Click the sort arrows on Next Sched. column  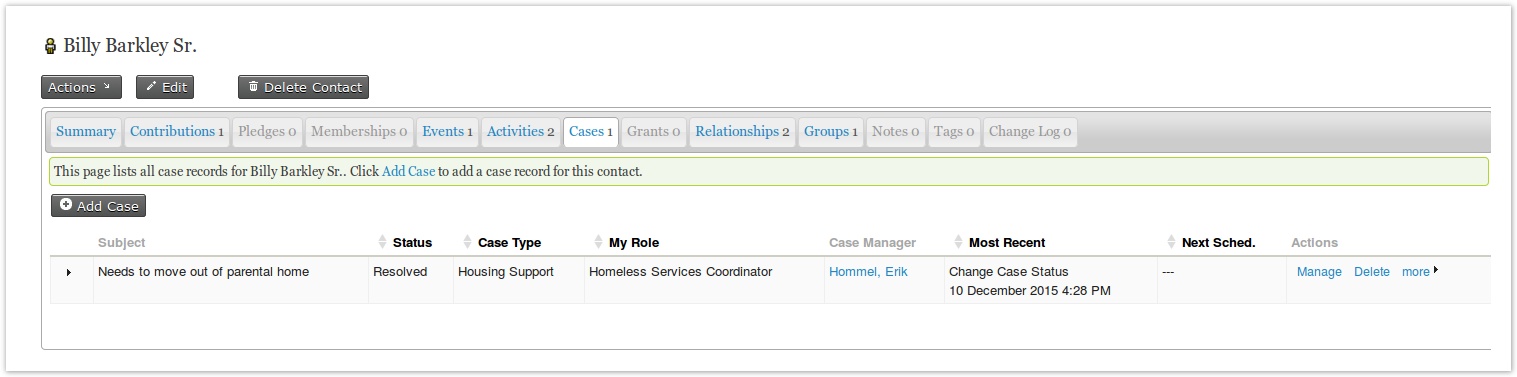click(x=1171, y=242)
